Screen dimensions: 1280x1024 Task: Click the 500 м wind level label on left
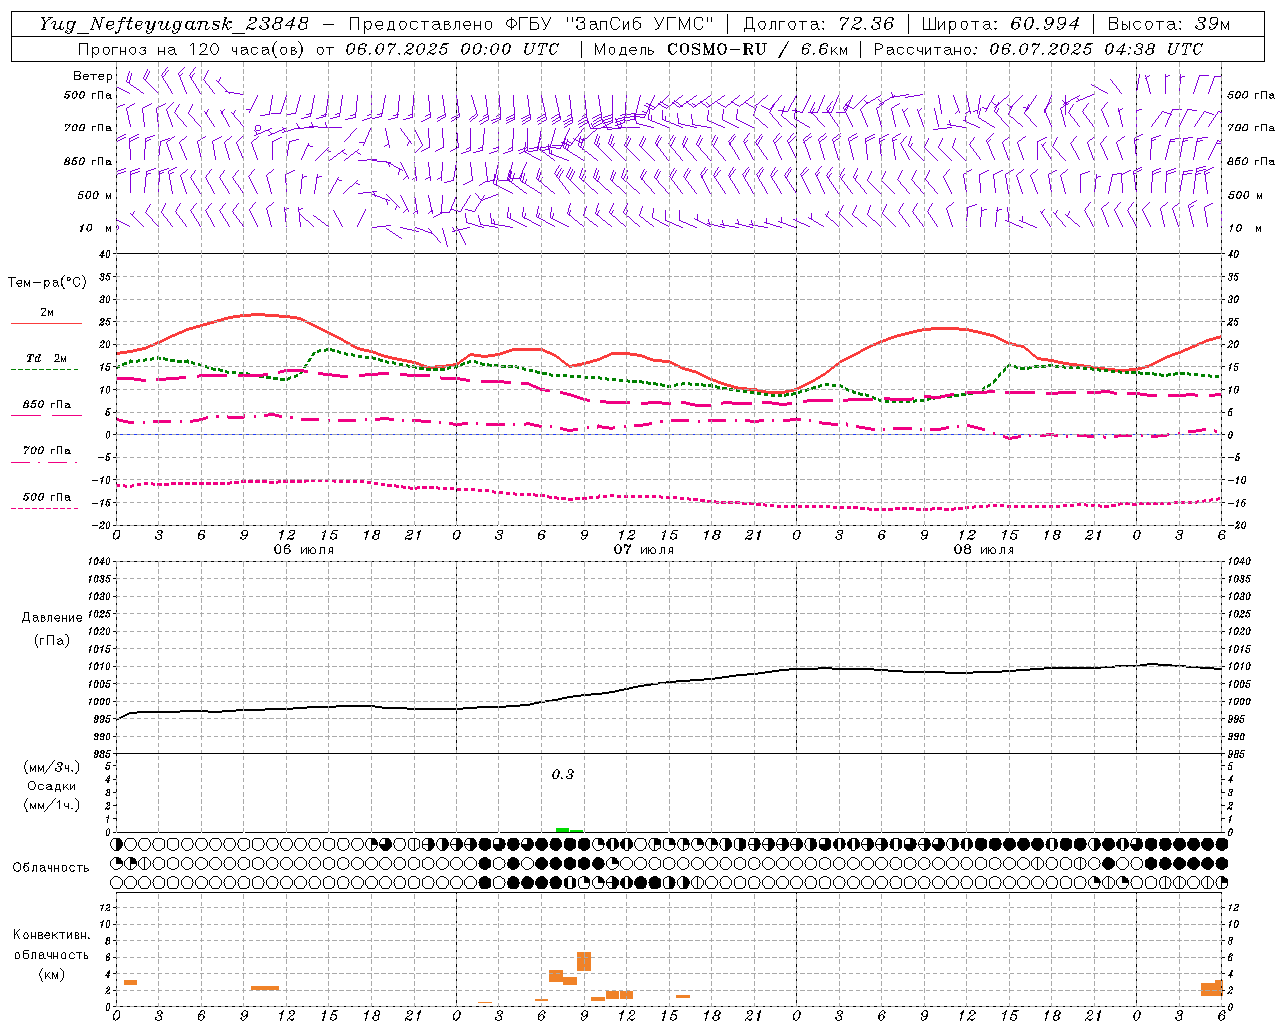click(x=95, y=195)
